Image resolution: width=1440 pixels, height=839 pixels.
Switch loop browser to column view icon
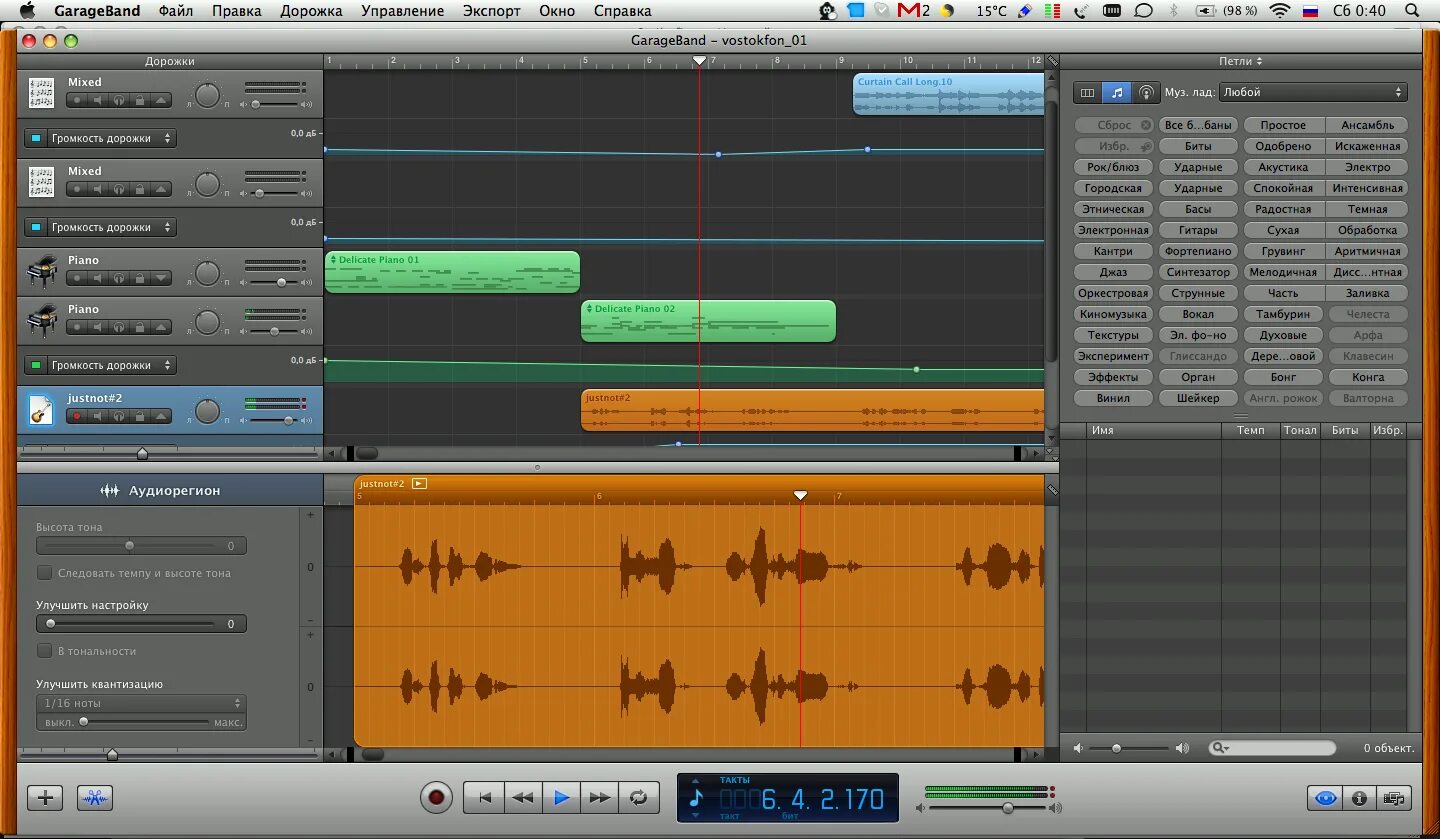coord(1086,92)
